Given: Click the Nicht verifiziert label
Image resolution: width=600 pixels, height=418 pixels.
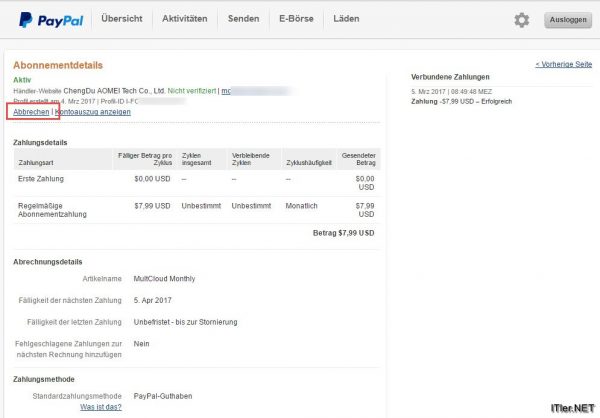Looking at the screenshot, I should 192,91.
